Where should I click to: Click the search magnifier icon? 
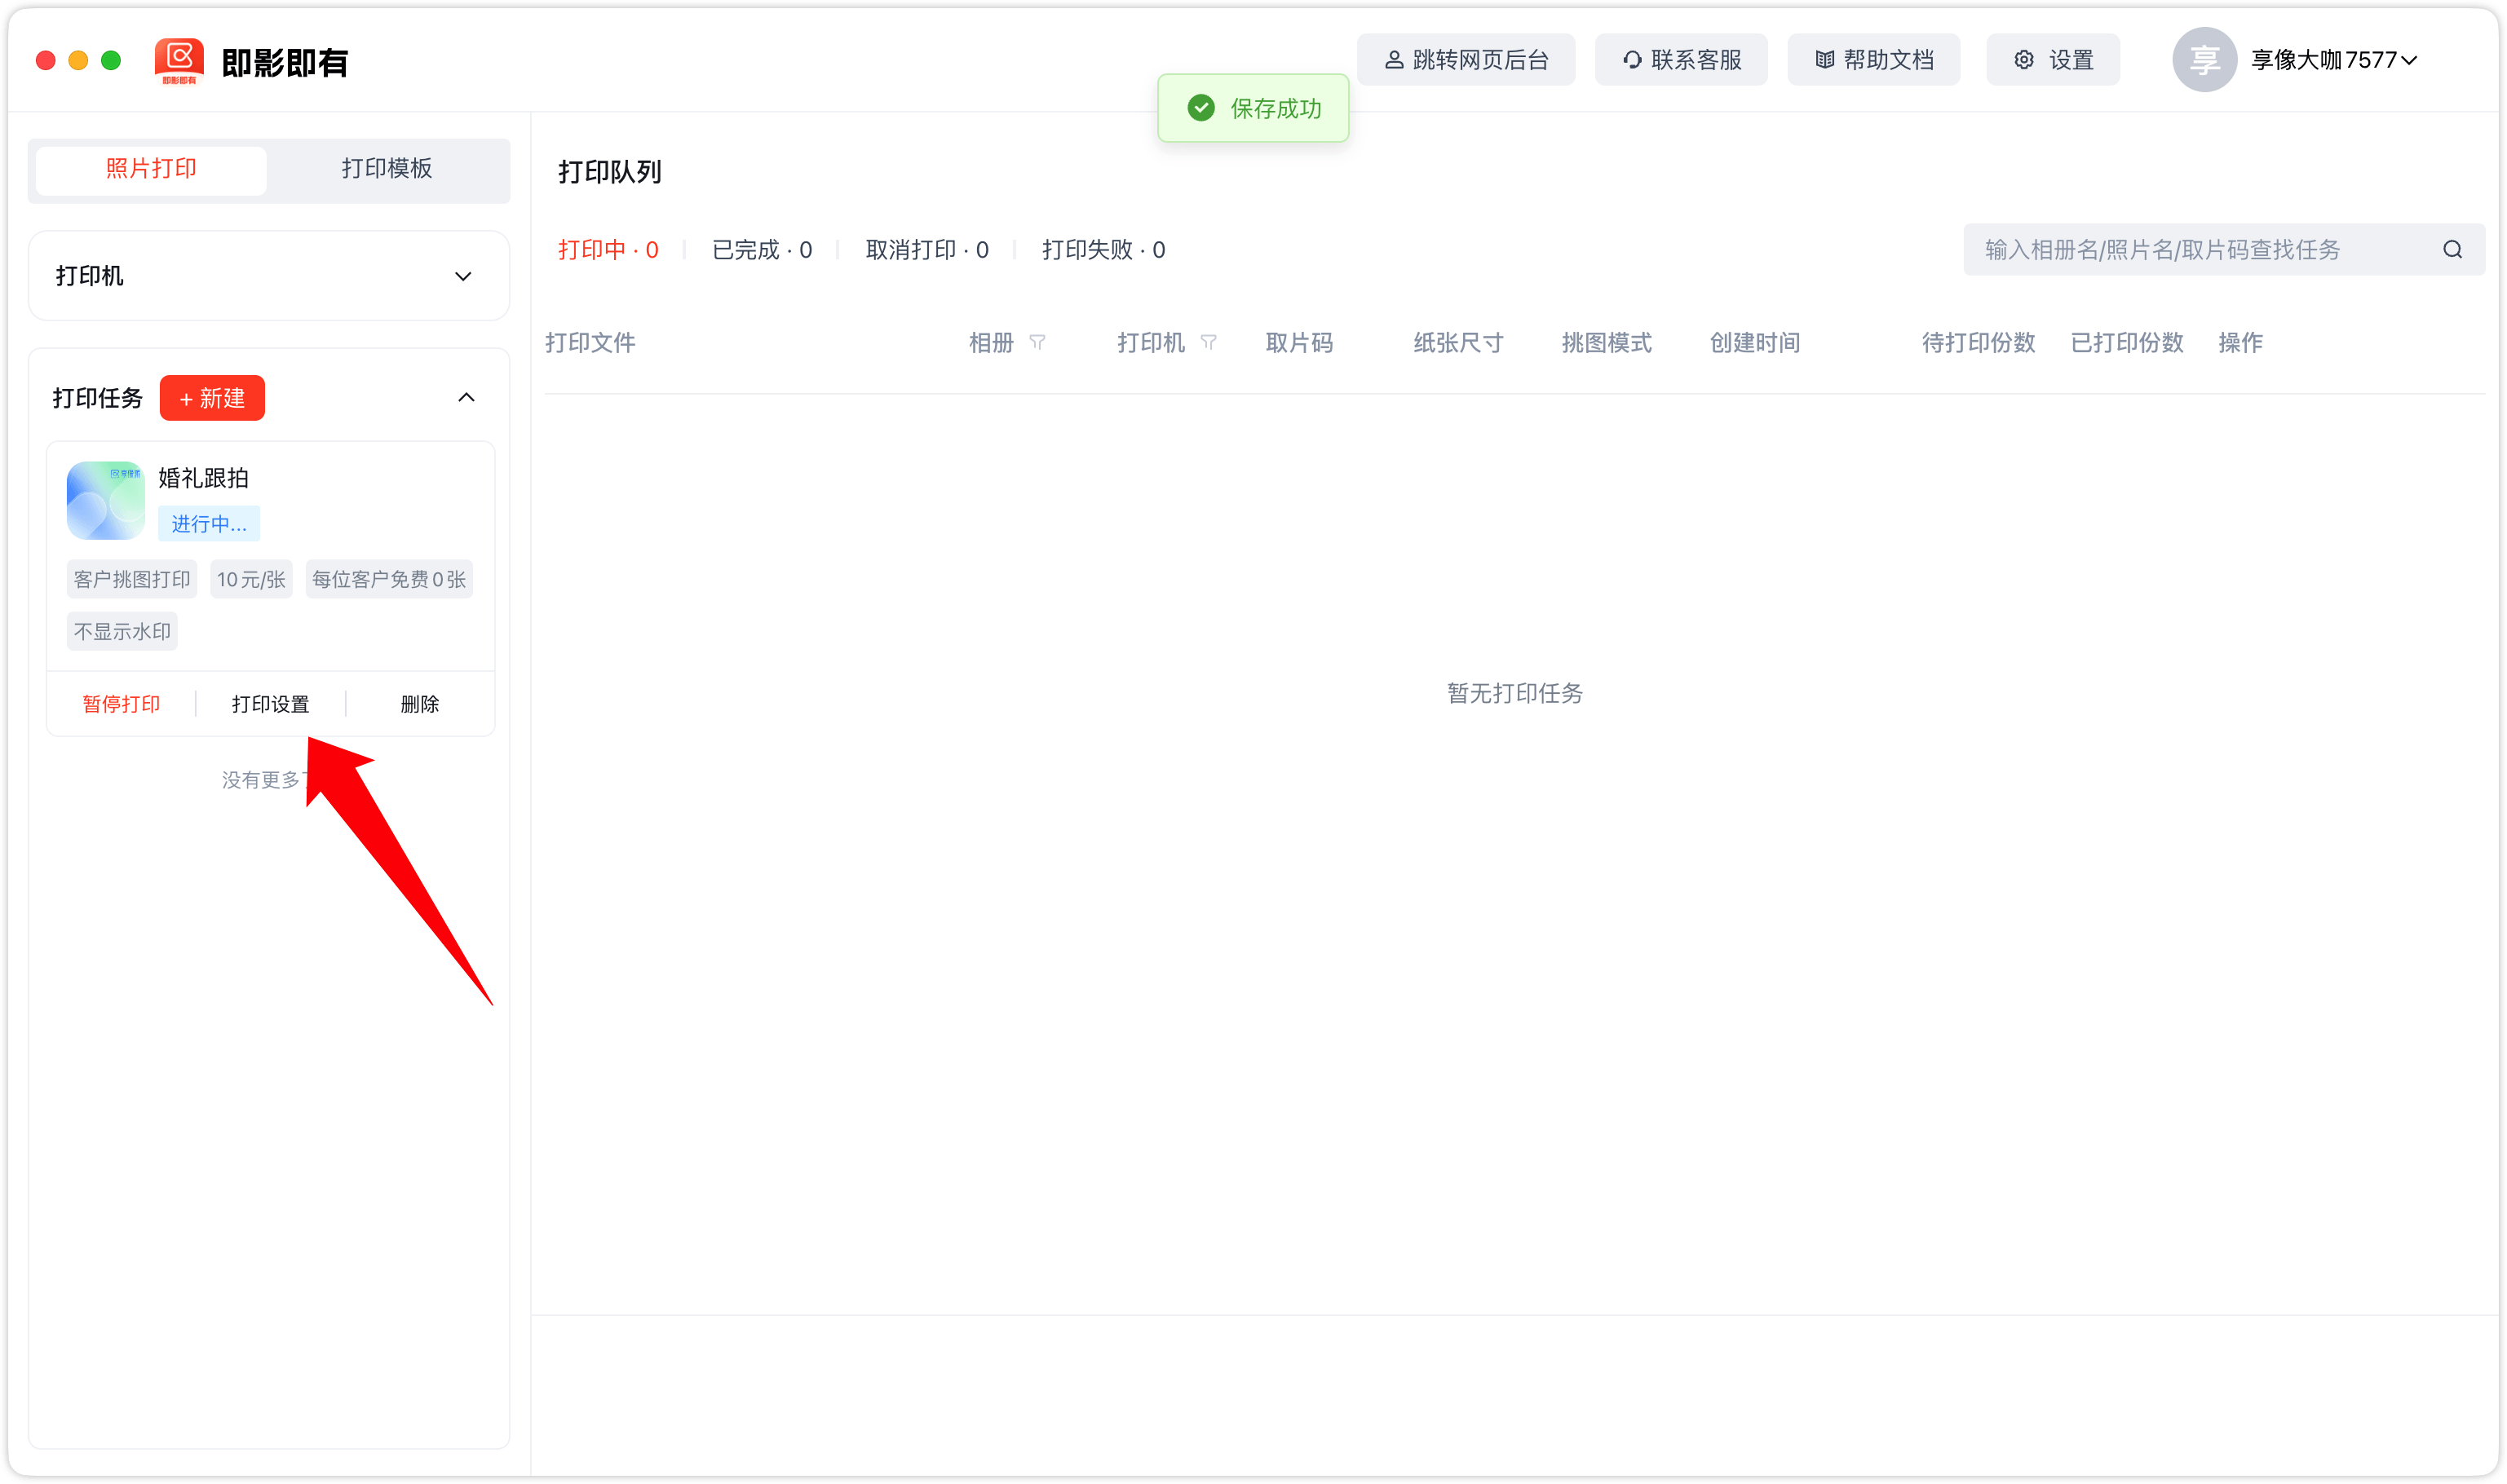(x=2452, y=249)
